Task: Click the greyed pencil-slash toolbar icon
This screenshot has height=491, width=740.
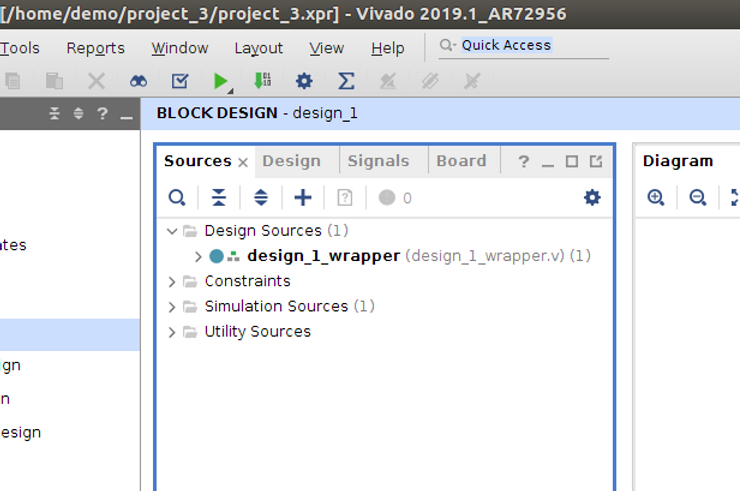Action: coord(388,81)
